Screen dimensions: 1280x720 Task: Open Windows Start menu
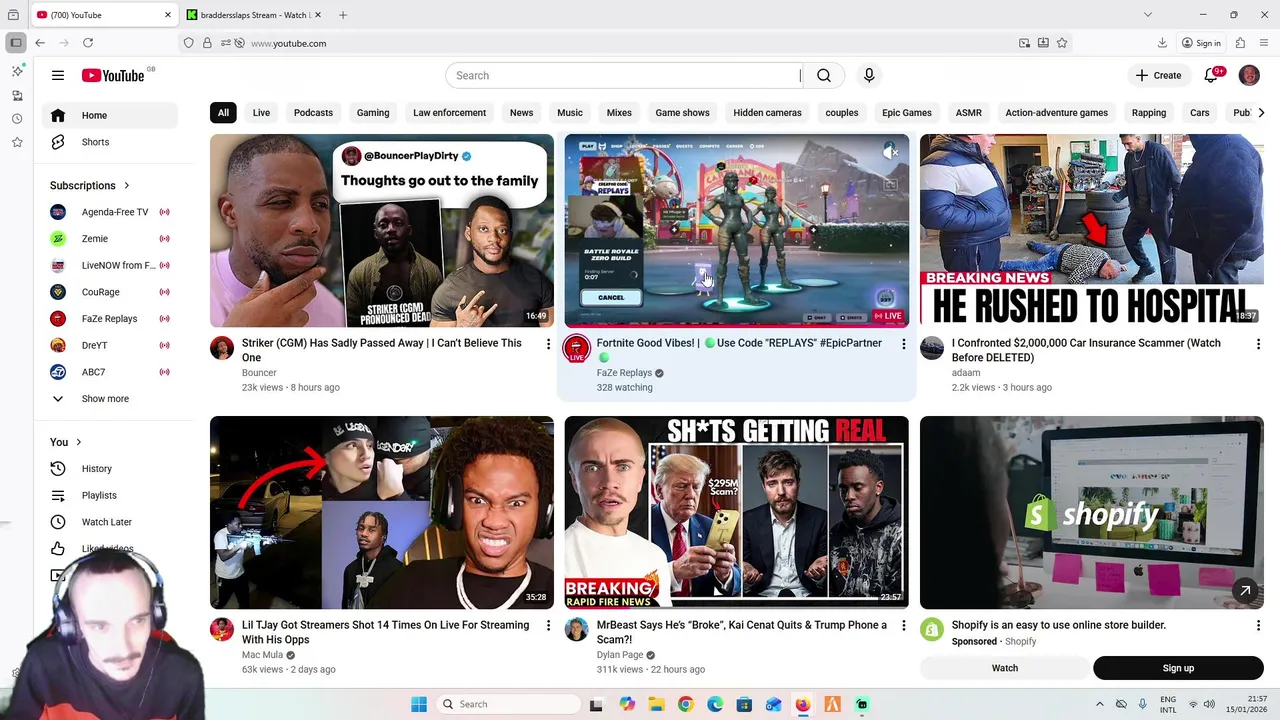pyautogui.click(x=419, y=704)
